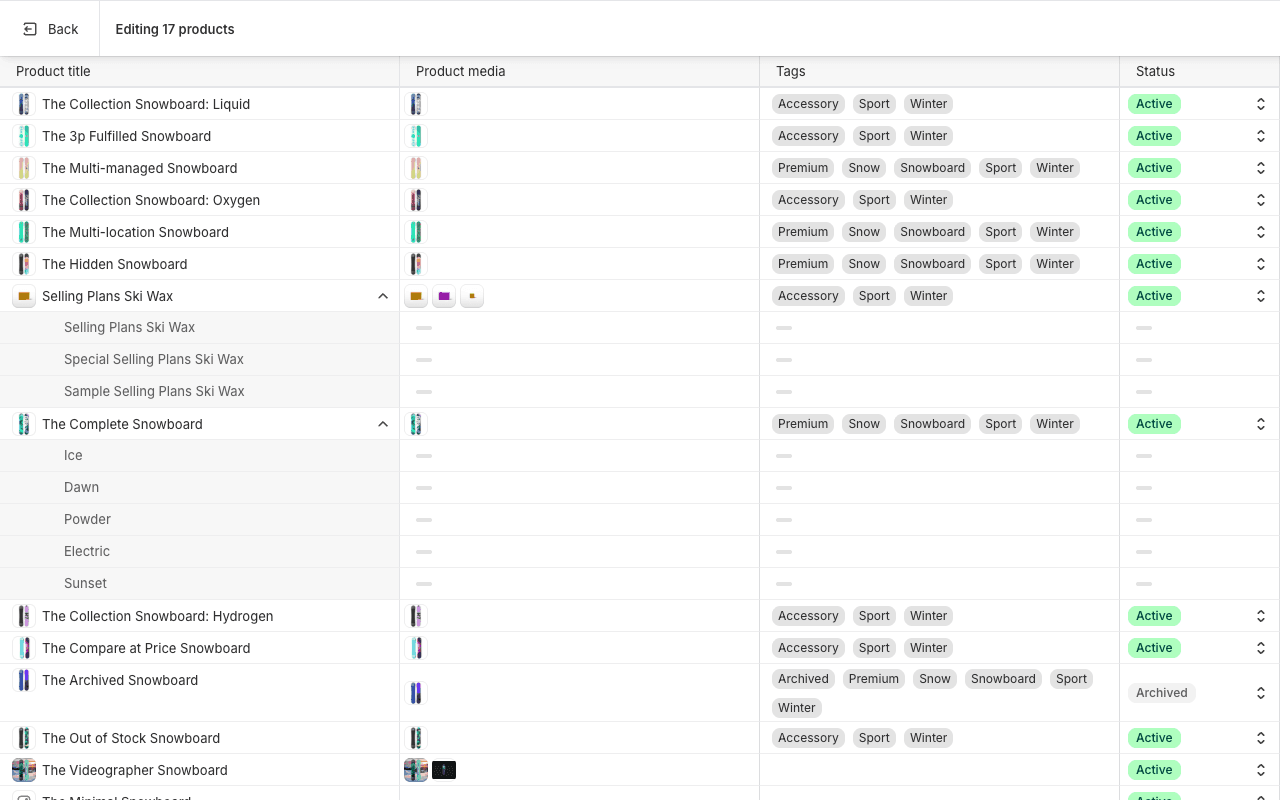The image size is (1280, 800).
Task: Open media image for The Collection Snowboard: Oxygen
Action: (416, 200)
